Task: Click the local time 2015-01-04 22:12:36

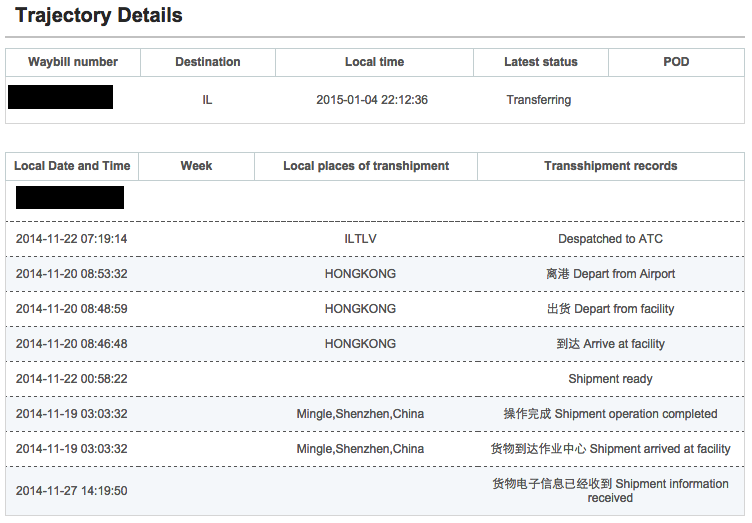Action: coord(372,100)
